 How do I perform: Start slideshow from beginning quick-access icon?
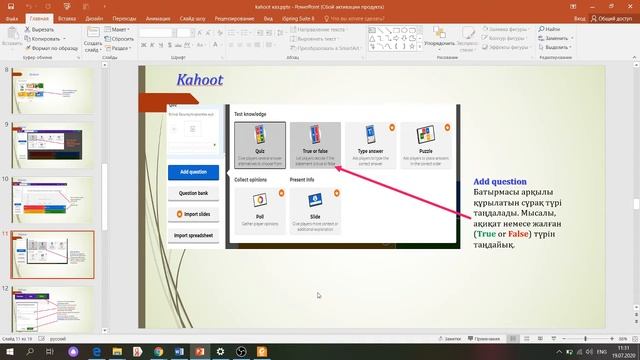click(x=67, y=7)
